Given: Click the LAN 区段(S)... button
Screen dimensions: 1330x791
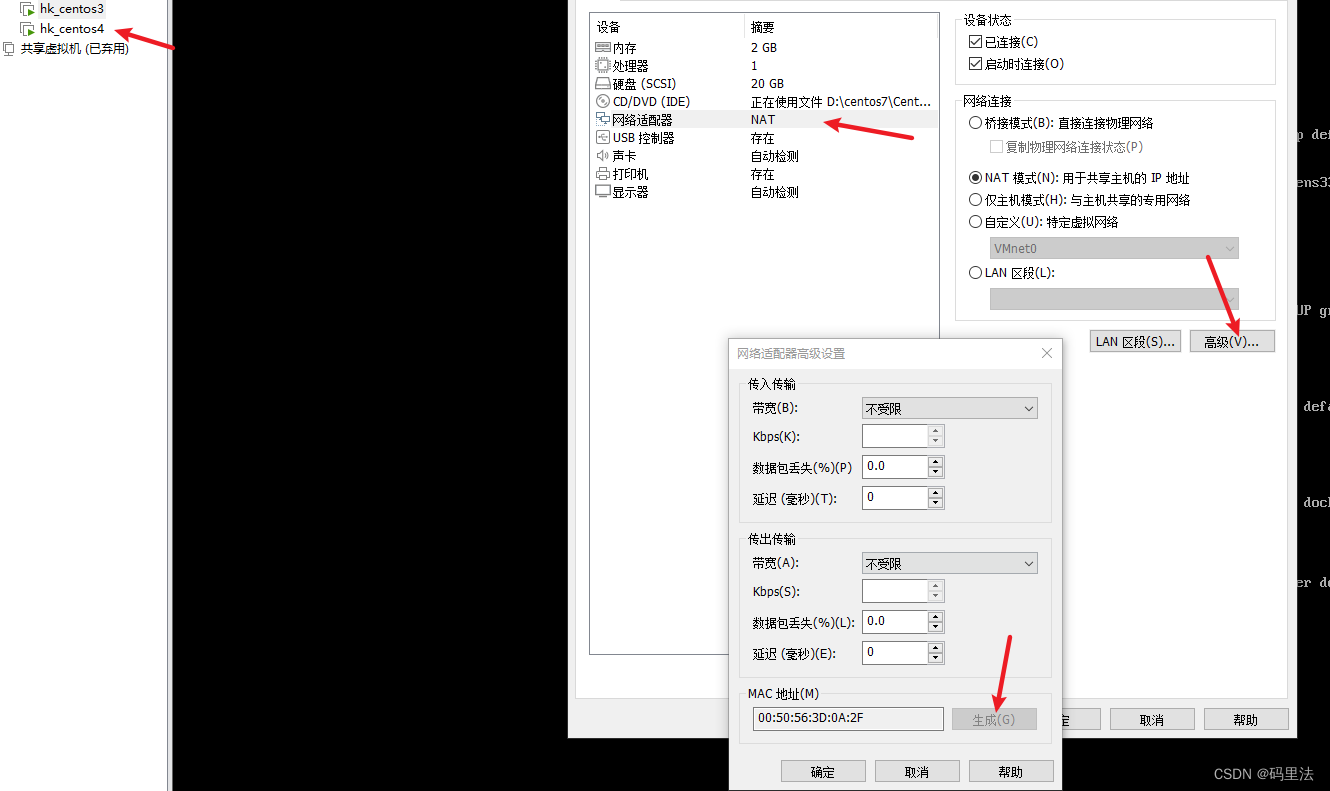Looking at the screenshot, I should point(1135,341).
